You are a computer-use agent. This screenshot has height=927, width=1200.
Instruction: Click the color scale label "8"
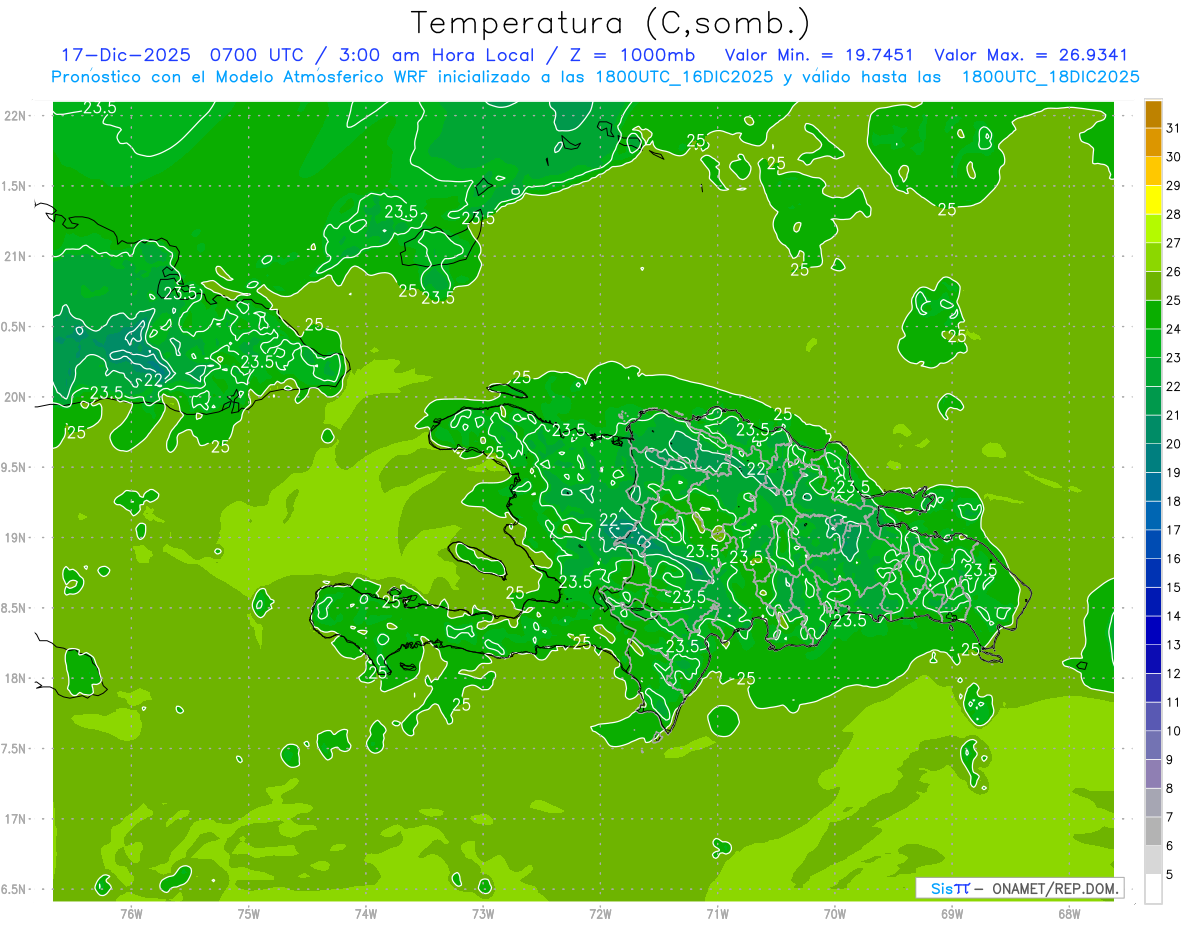pyautogui.click(x=1169, y=789)
